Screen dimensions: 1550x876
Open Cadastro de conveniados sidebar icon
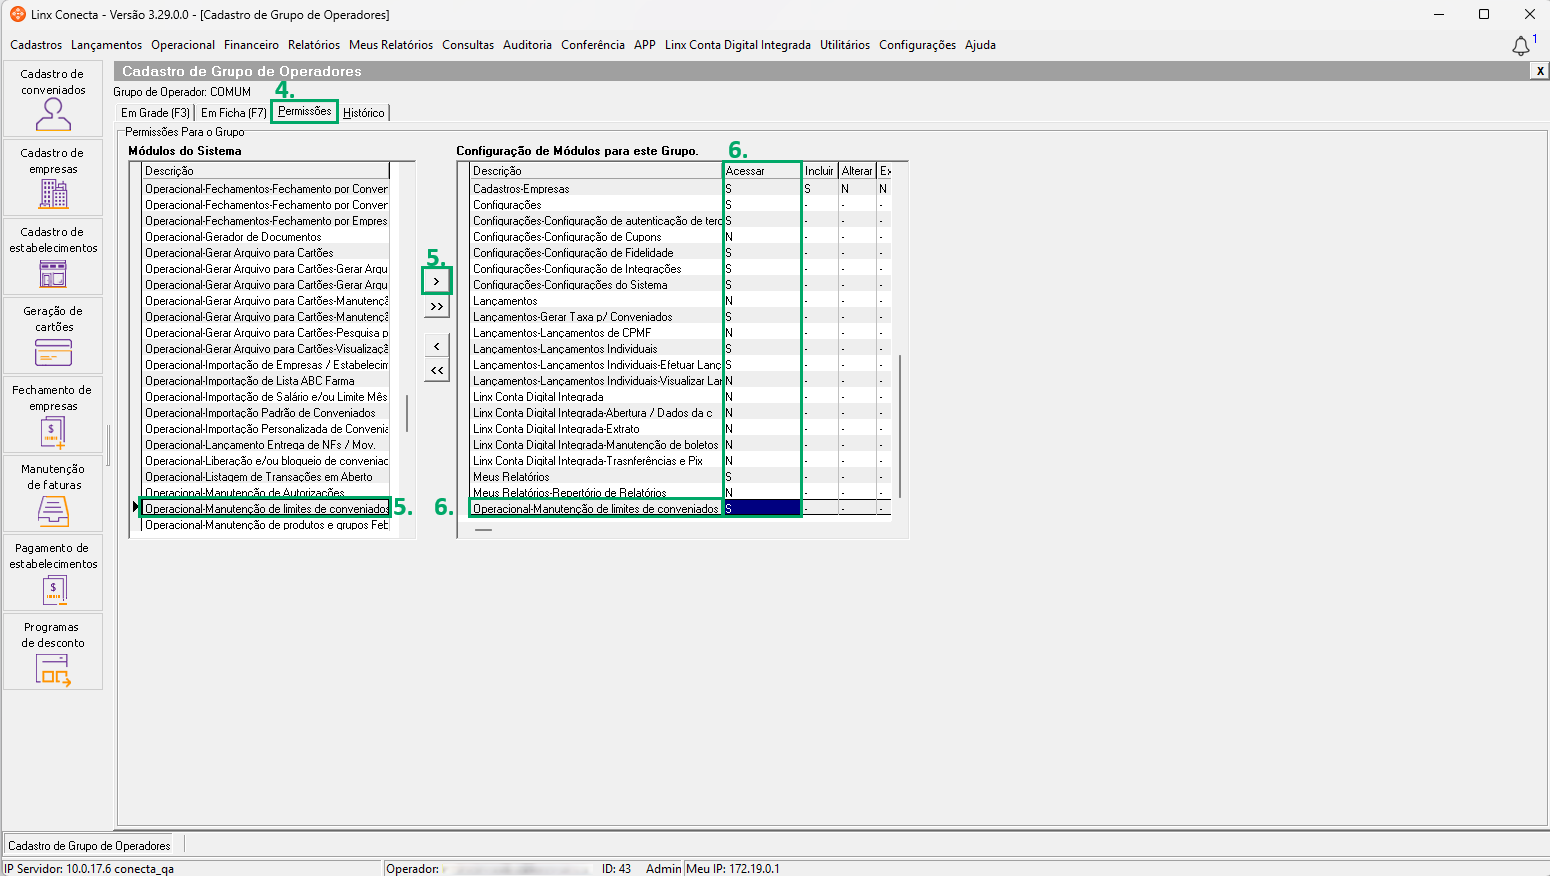coord(53,99)
